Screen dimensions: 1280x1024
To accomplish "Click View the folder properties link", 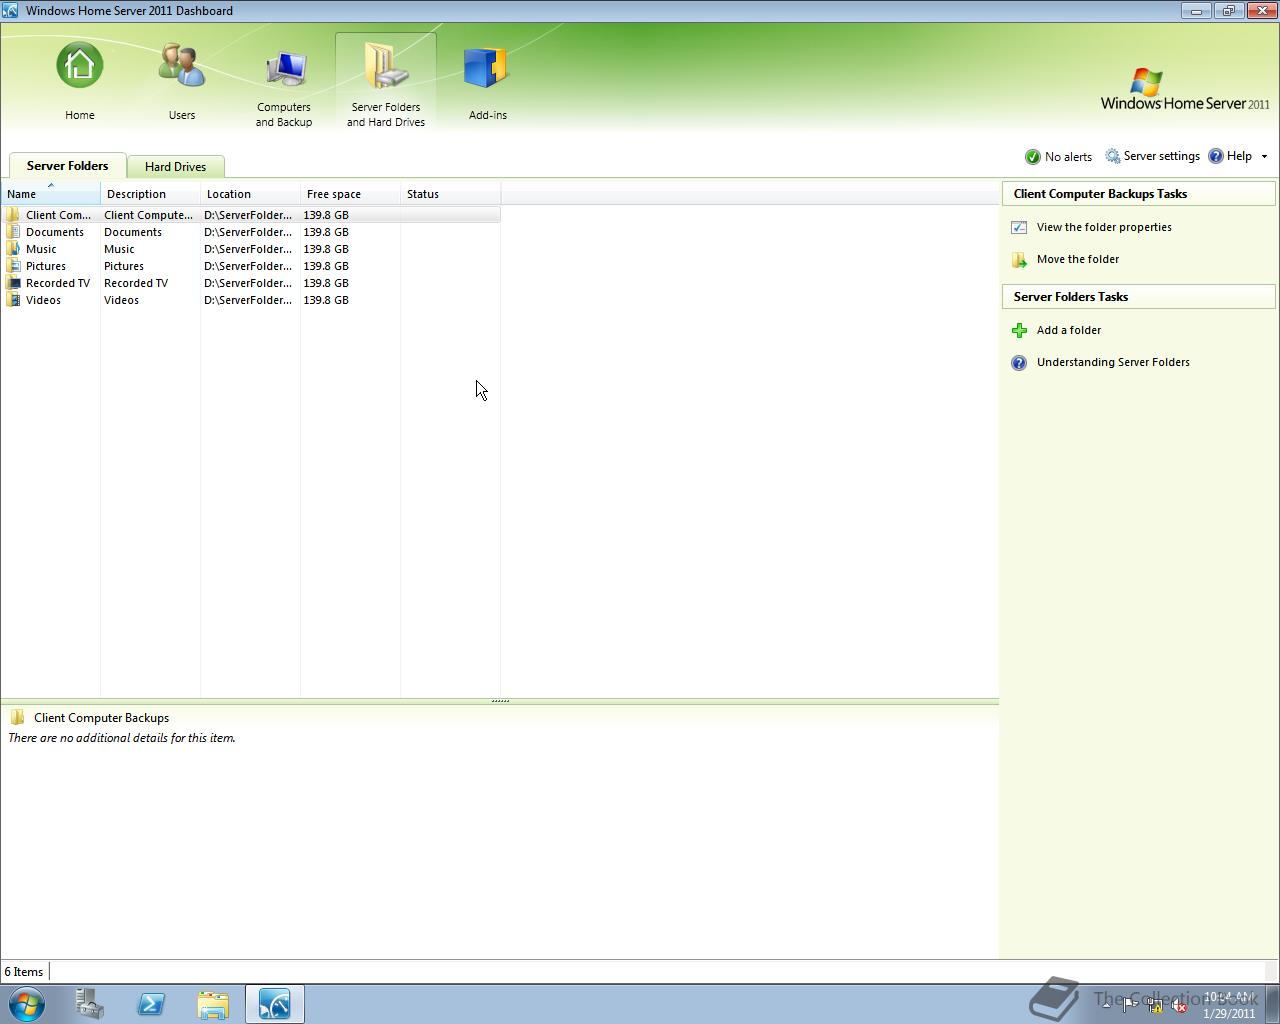I will point(1104,227).
